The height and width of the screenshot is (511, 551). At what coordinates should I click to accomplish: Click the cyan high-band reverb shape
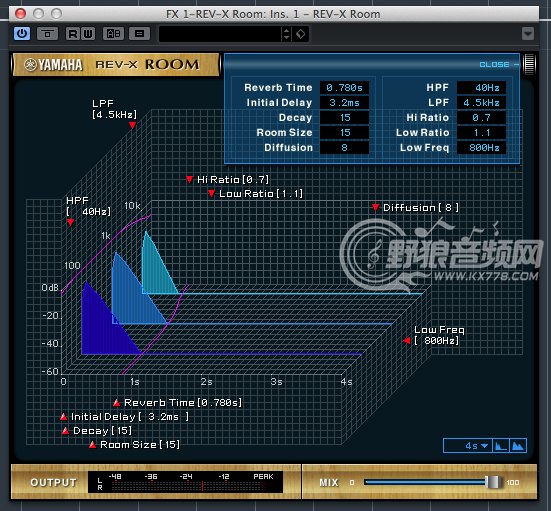pyautogui.click(x=156, y=271)
